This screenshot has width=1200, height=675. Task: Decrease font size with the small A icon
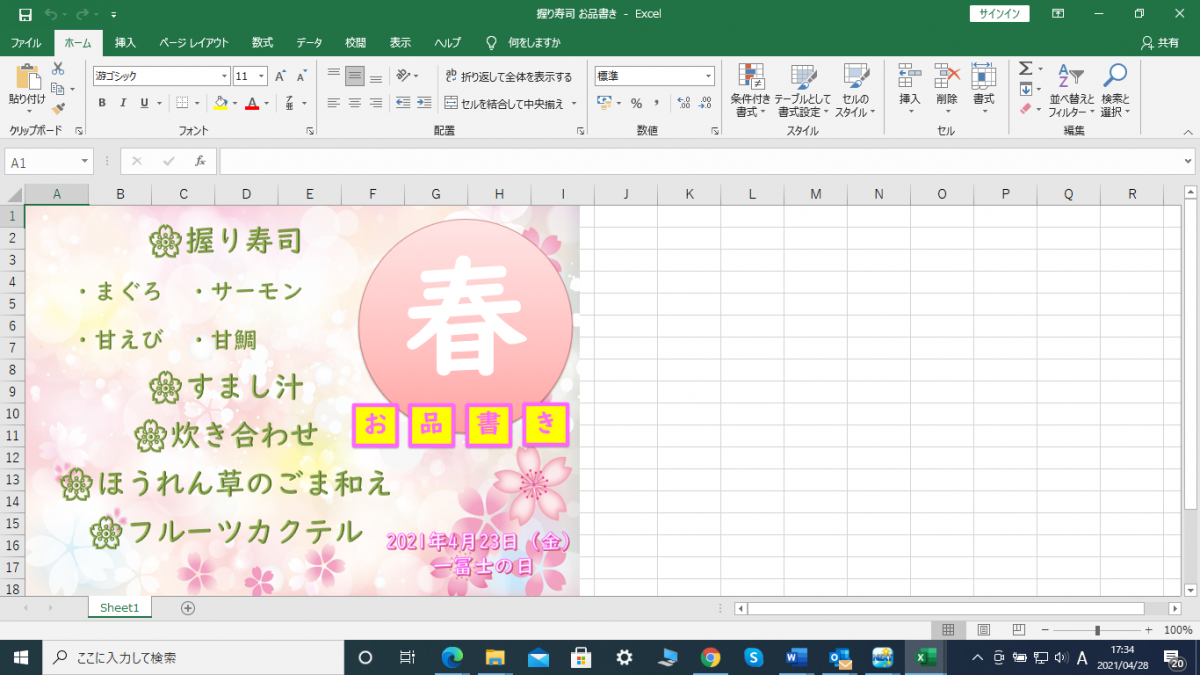click(x=301, y=76)
